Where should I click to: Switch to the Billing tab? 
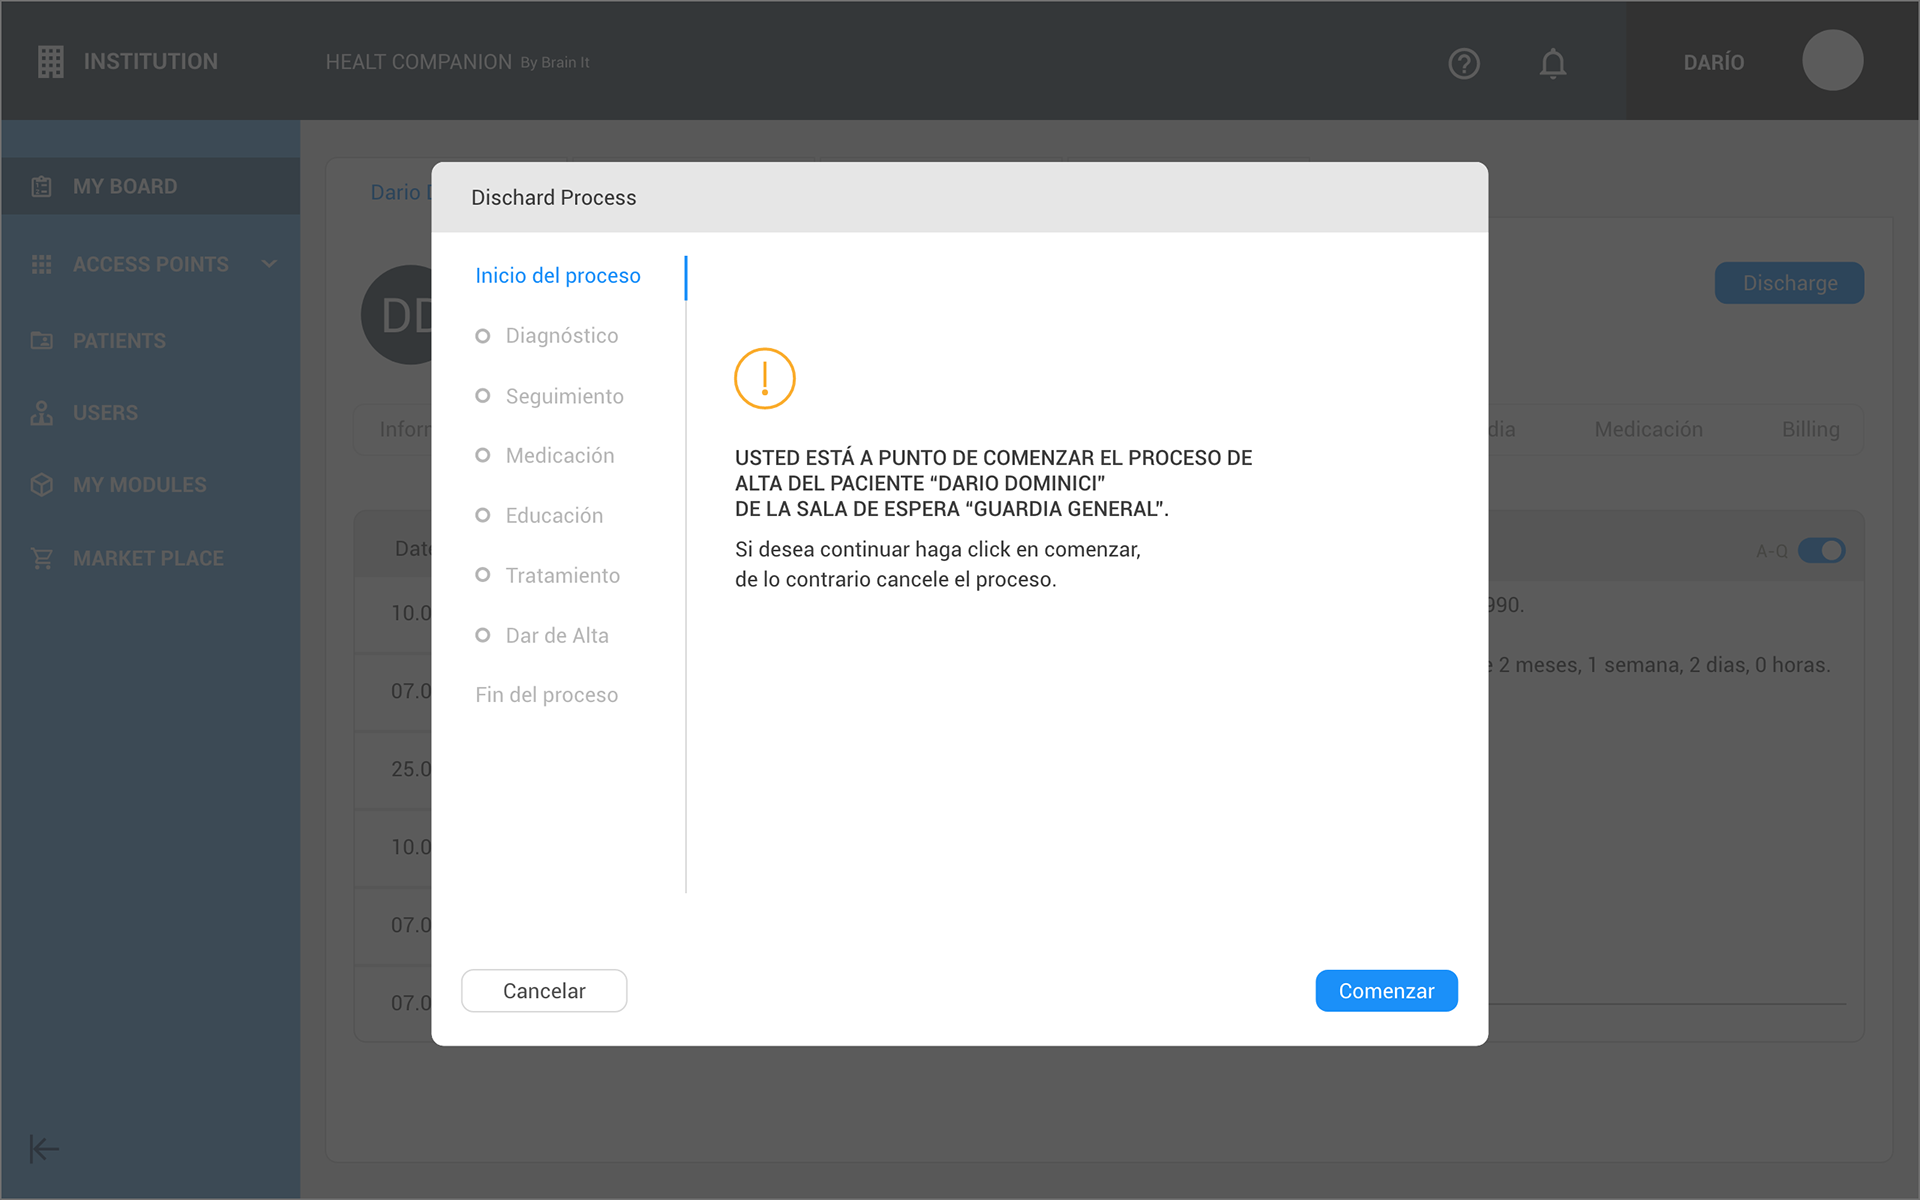(x=1810, y=430)
